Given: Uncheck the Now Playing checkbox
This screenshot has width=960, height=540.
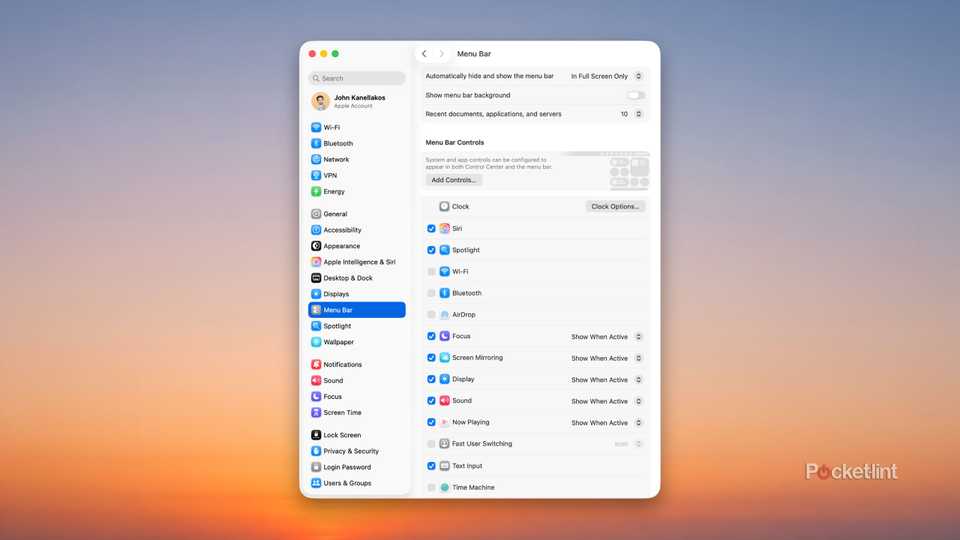Looking at the screenshot, I should click(431, 422).
